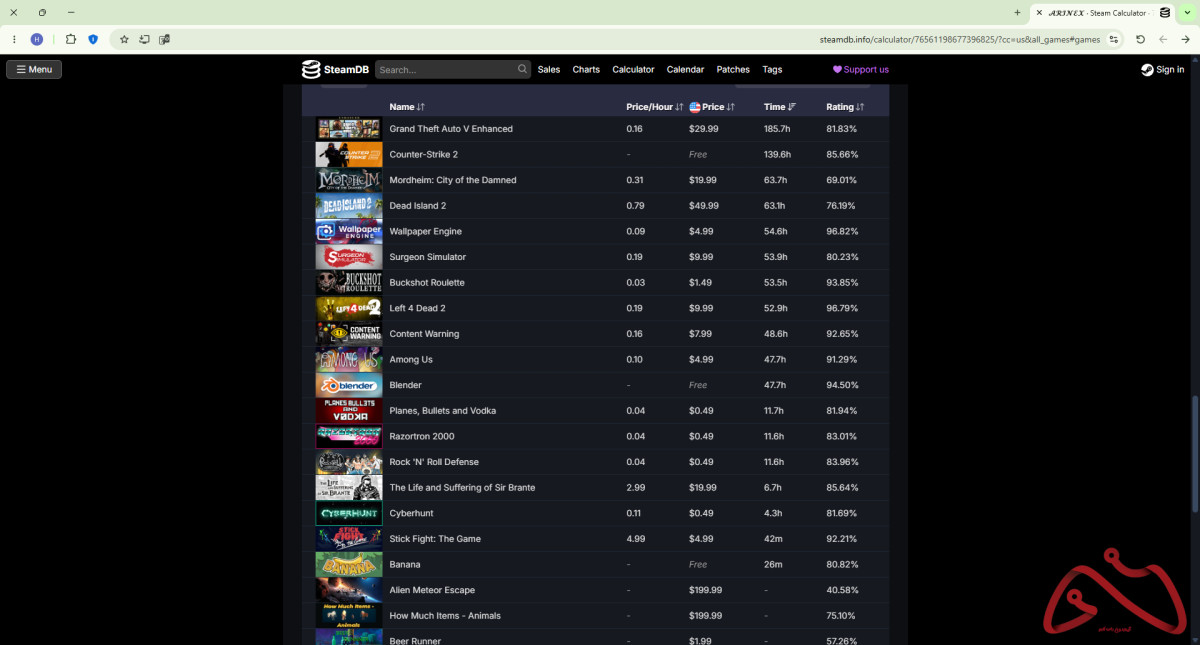
Task: Open the Content Warning link
Action: pyautogui.click(x=424, y=334)
